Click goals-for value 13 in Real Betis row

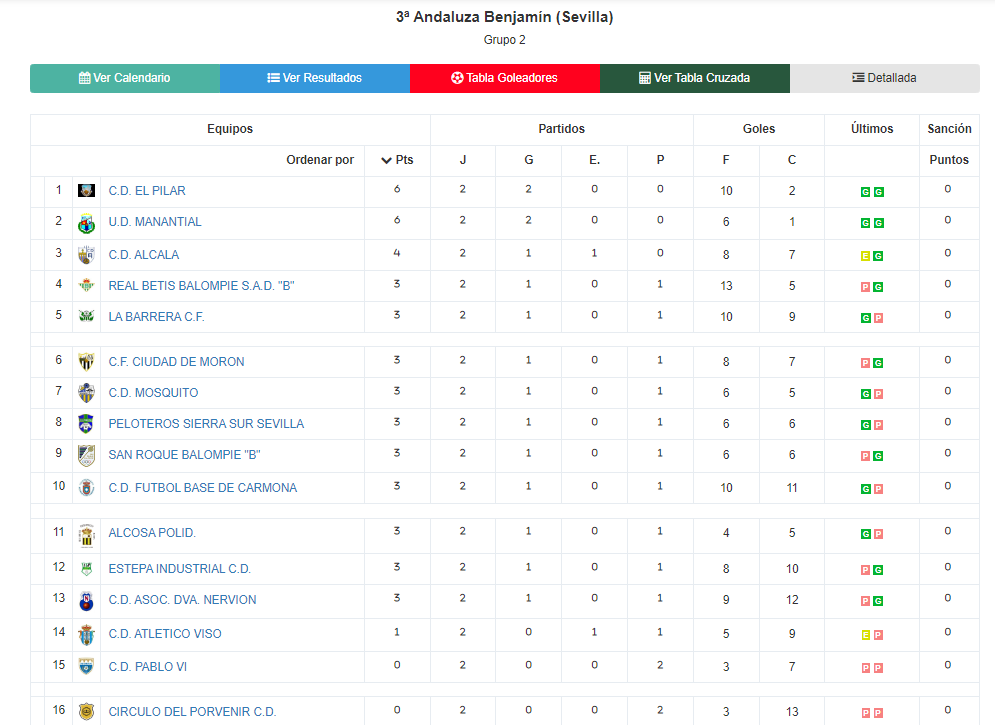tap(726, 286)
